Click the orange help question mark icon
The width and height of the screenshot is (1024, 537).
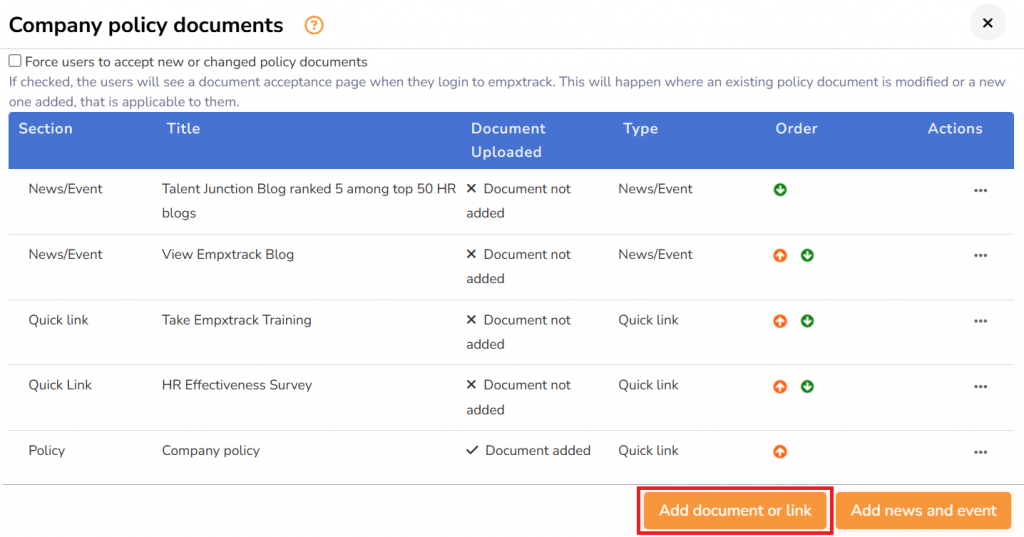[x=315, y=26]
